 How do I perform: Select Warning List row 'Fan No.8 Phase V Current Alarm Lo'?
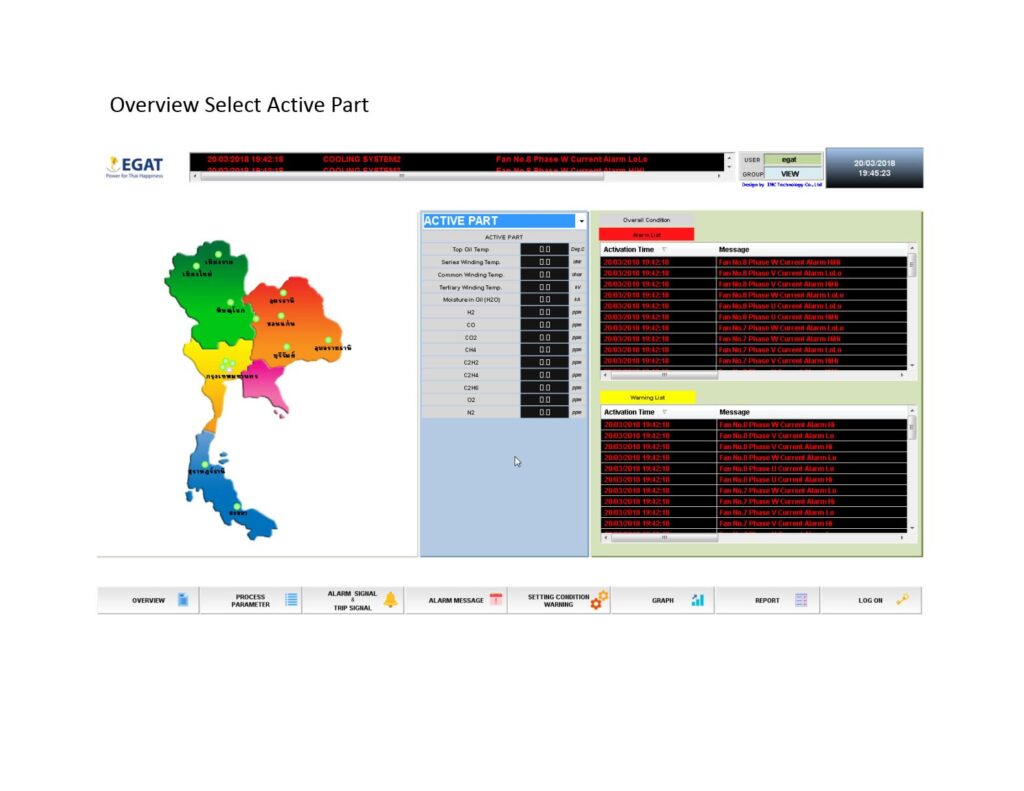point(754,436)
